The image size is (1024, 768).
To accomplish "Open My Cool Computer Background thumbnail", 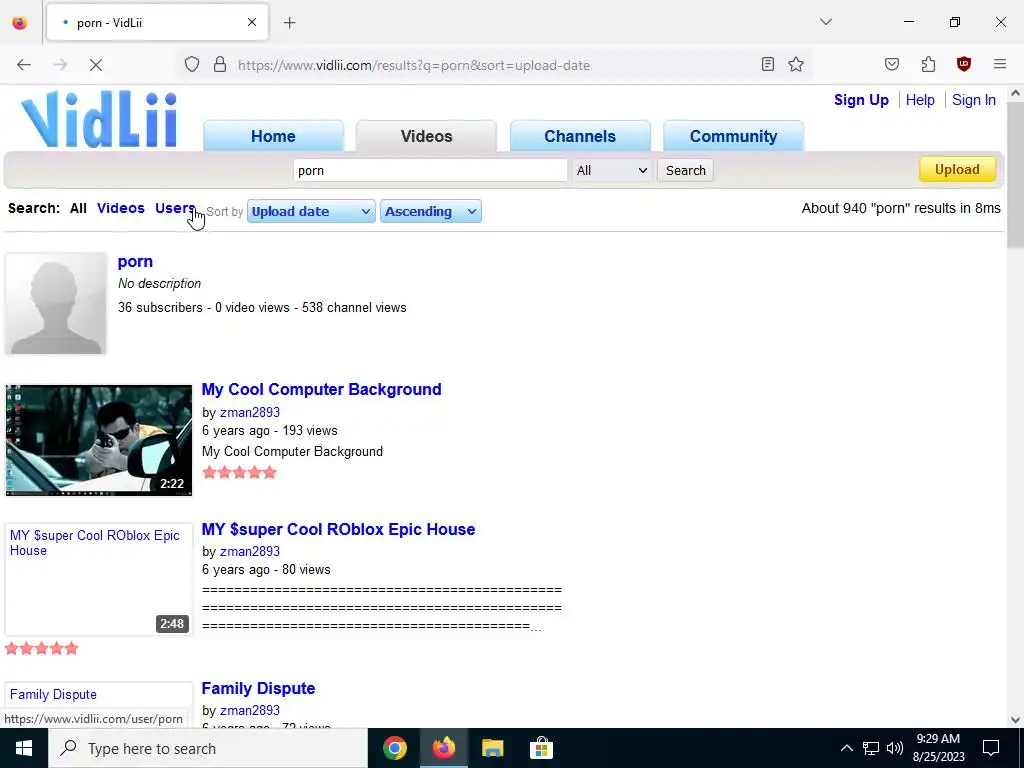I will 99,440.
